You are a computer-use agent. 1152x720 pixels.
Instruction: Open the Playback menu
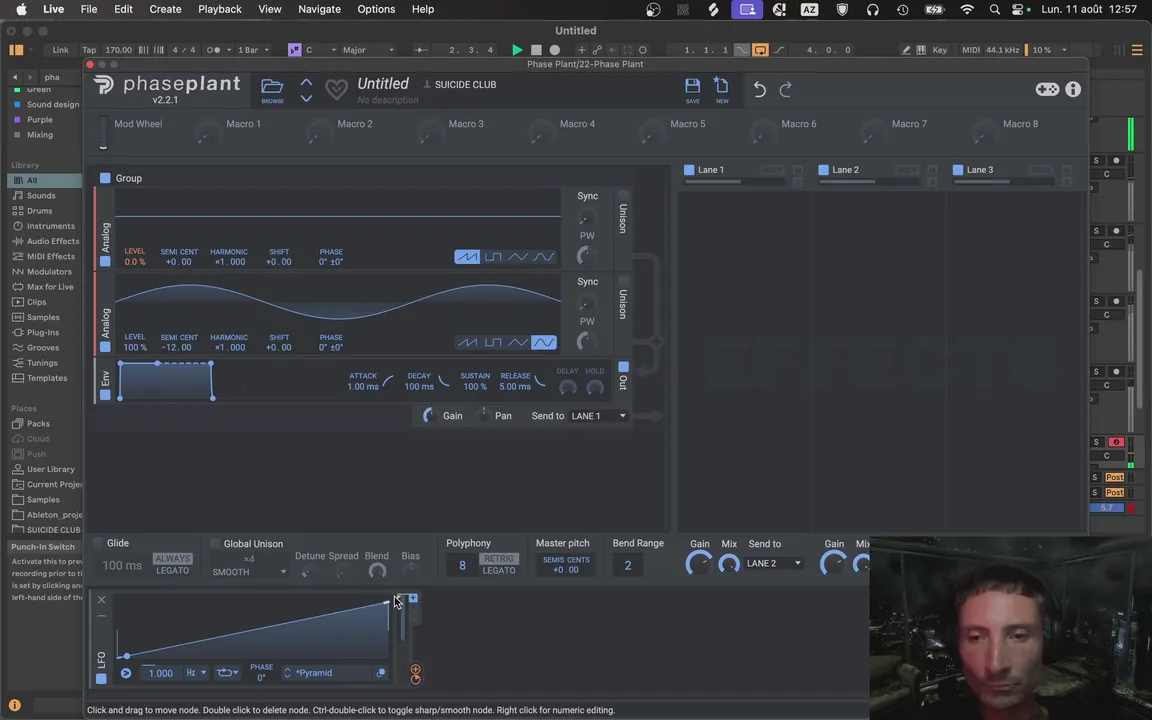pos(220,10)
